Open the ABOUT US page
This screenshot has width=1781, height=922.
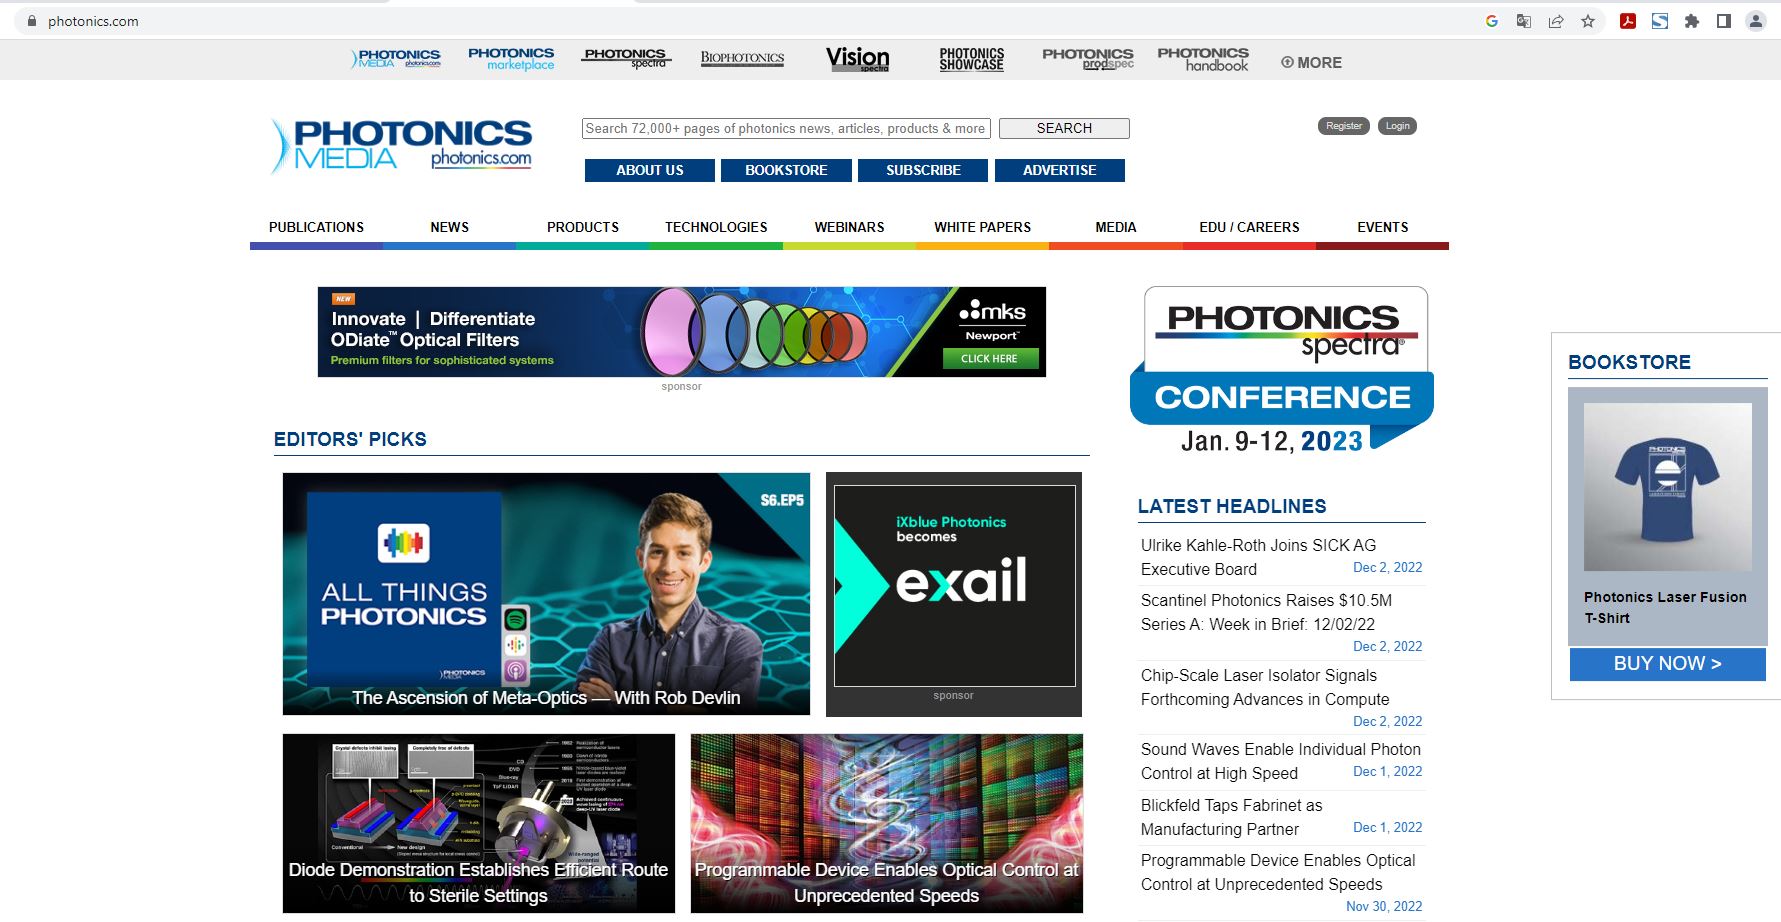pos(650,170)
